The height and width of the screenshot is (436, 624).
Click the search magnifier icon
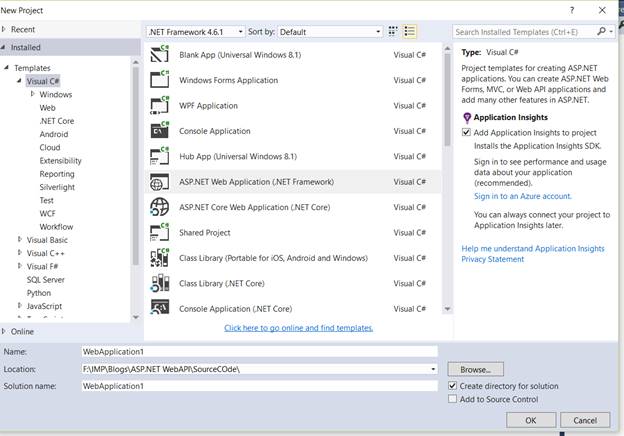pyautogui.click(x=601, y=31)
